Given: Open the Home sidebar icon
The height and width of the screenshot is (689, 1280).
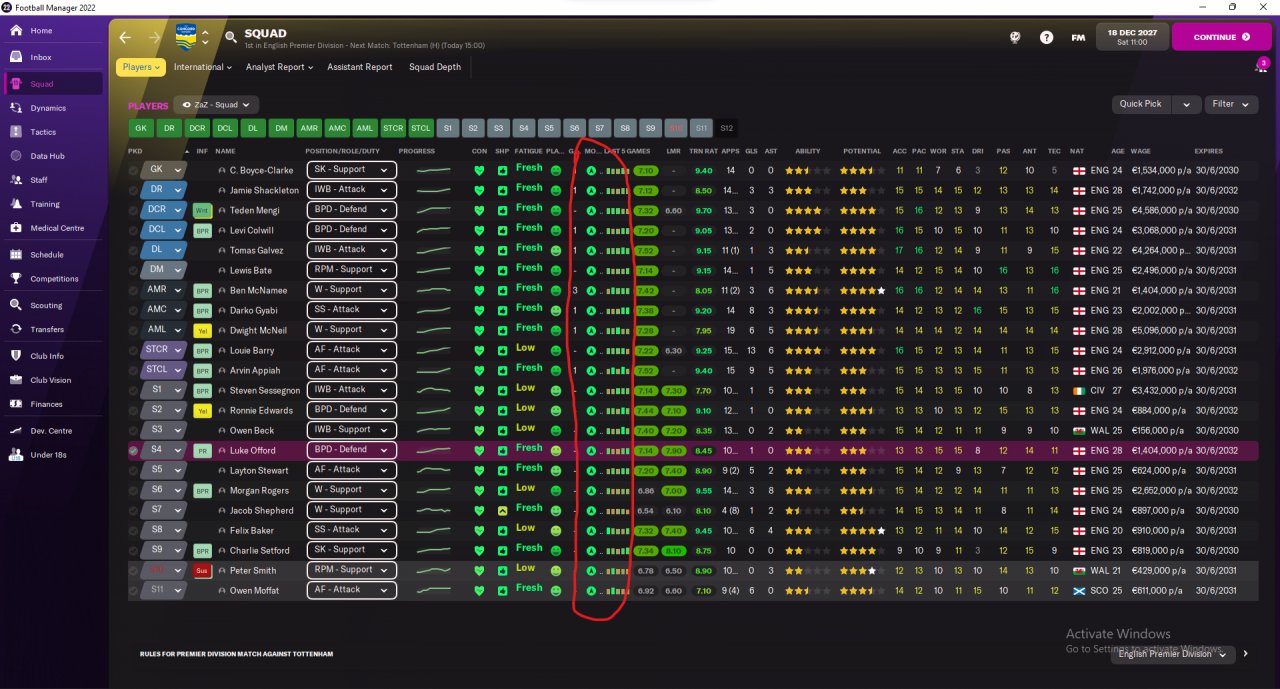Looking at the screenshot, I should [16, 31].
